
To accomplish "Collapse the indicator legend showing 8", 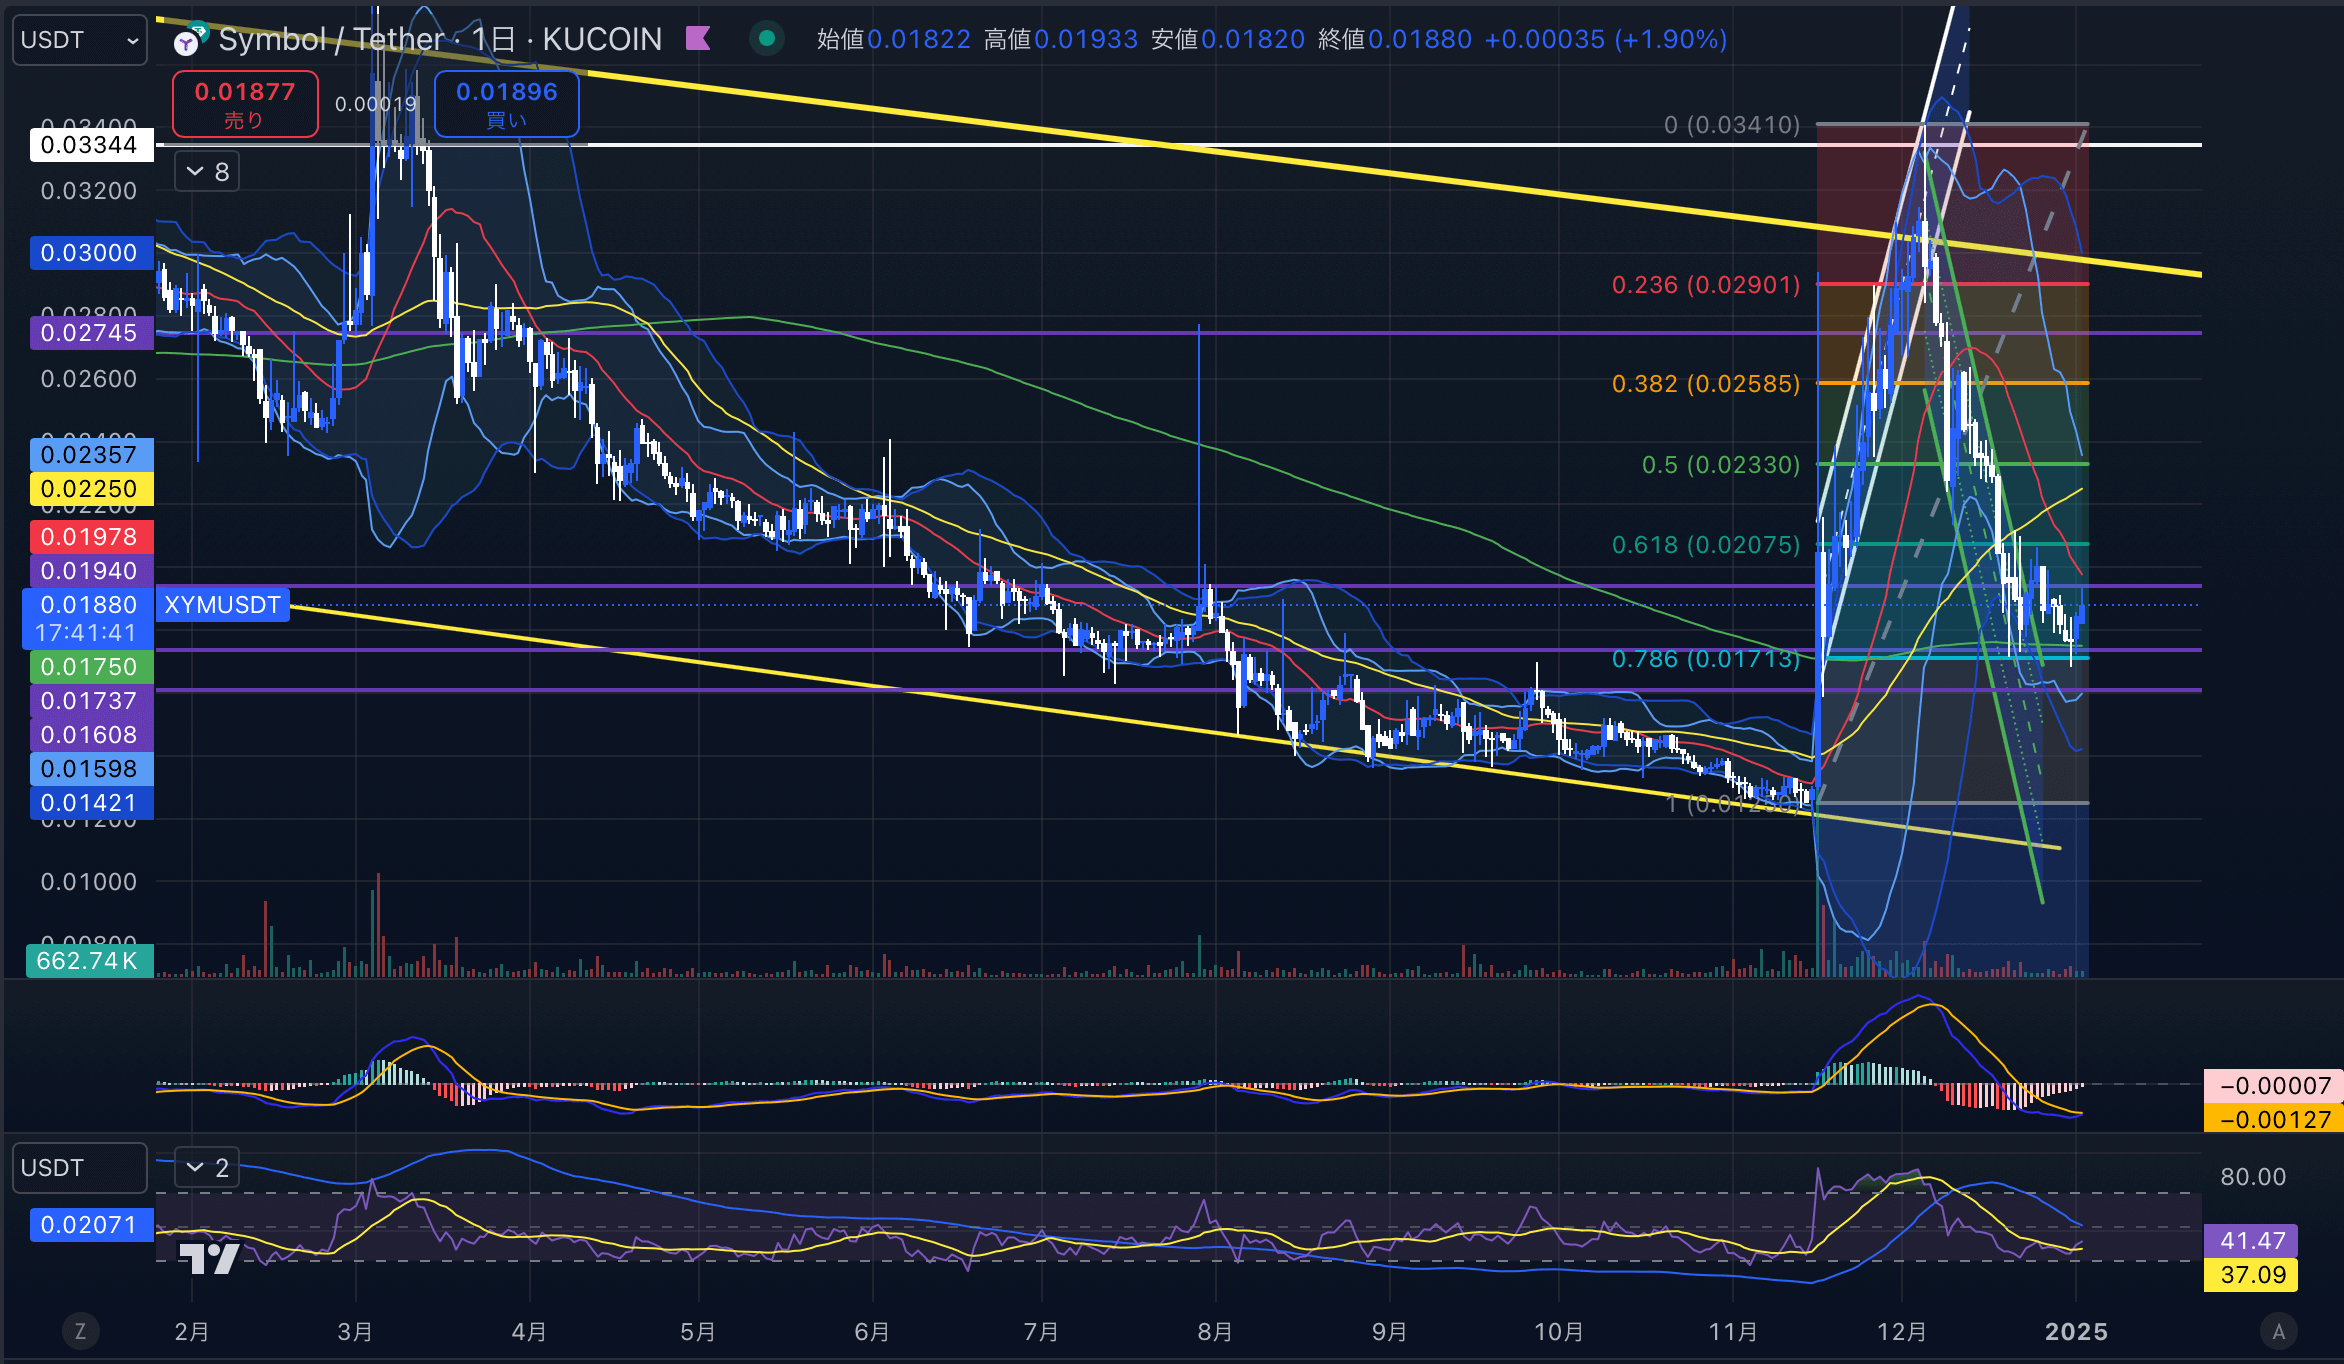I will (x=207, y=172).
